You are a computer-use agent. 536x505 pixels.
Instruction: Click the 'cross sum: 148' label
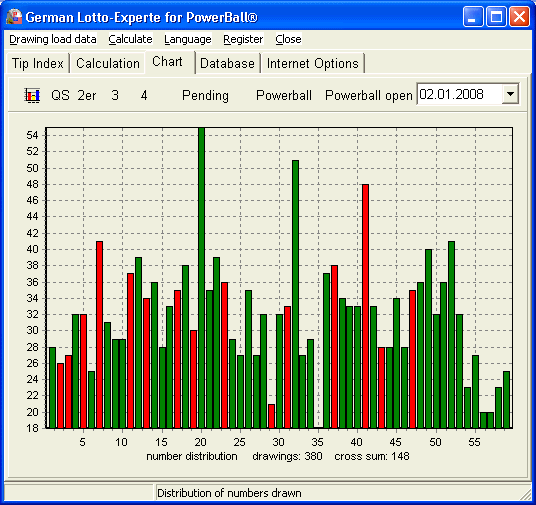point(372,456)
